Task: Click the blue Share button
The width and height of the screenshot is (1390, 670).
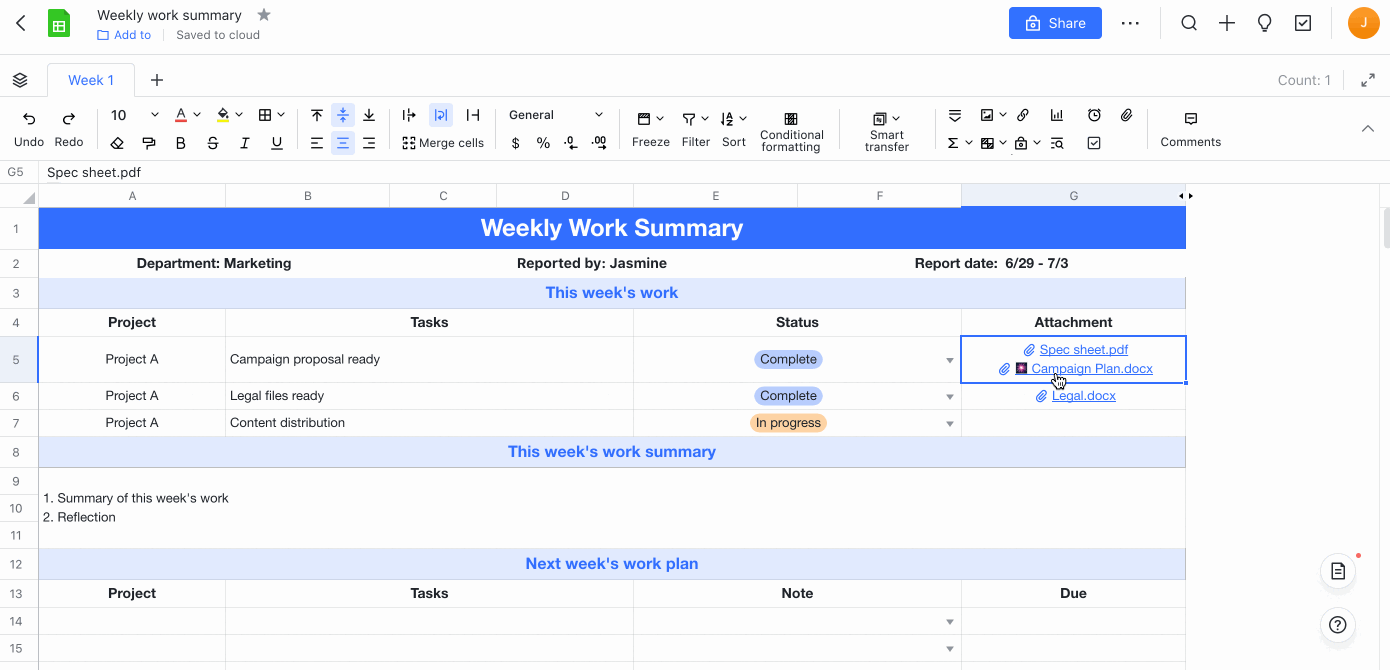Action: [x=1055, y=23]
